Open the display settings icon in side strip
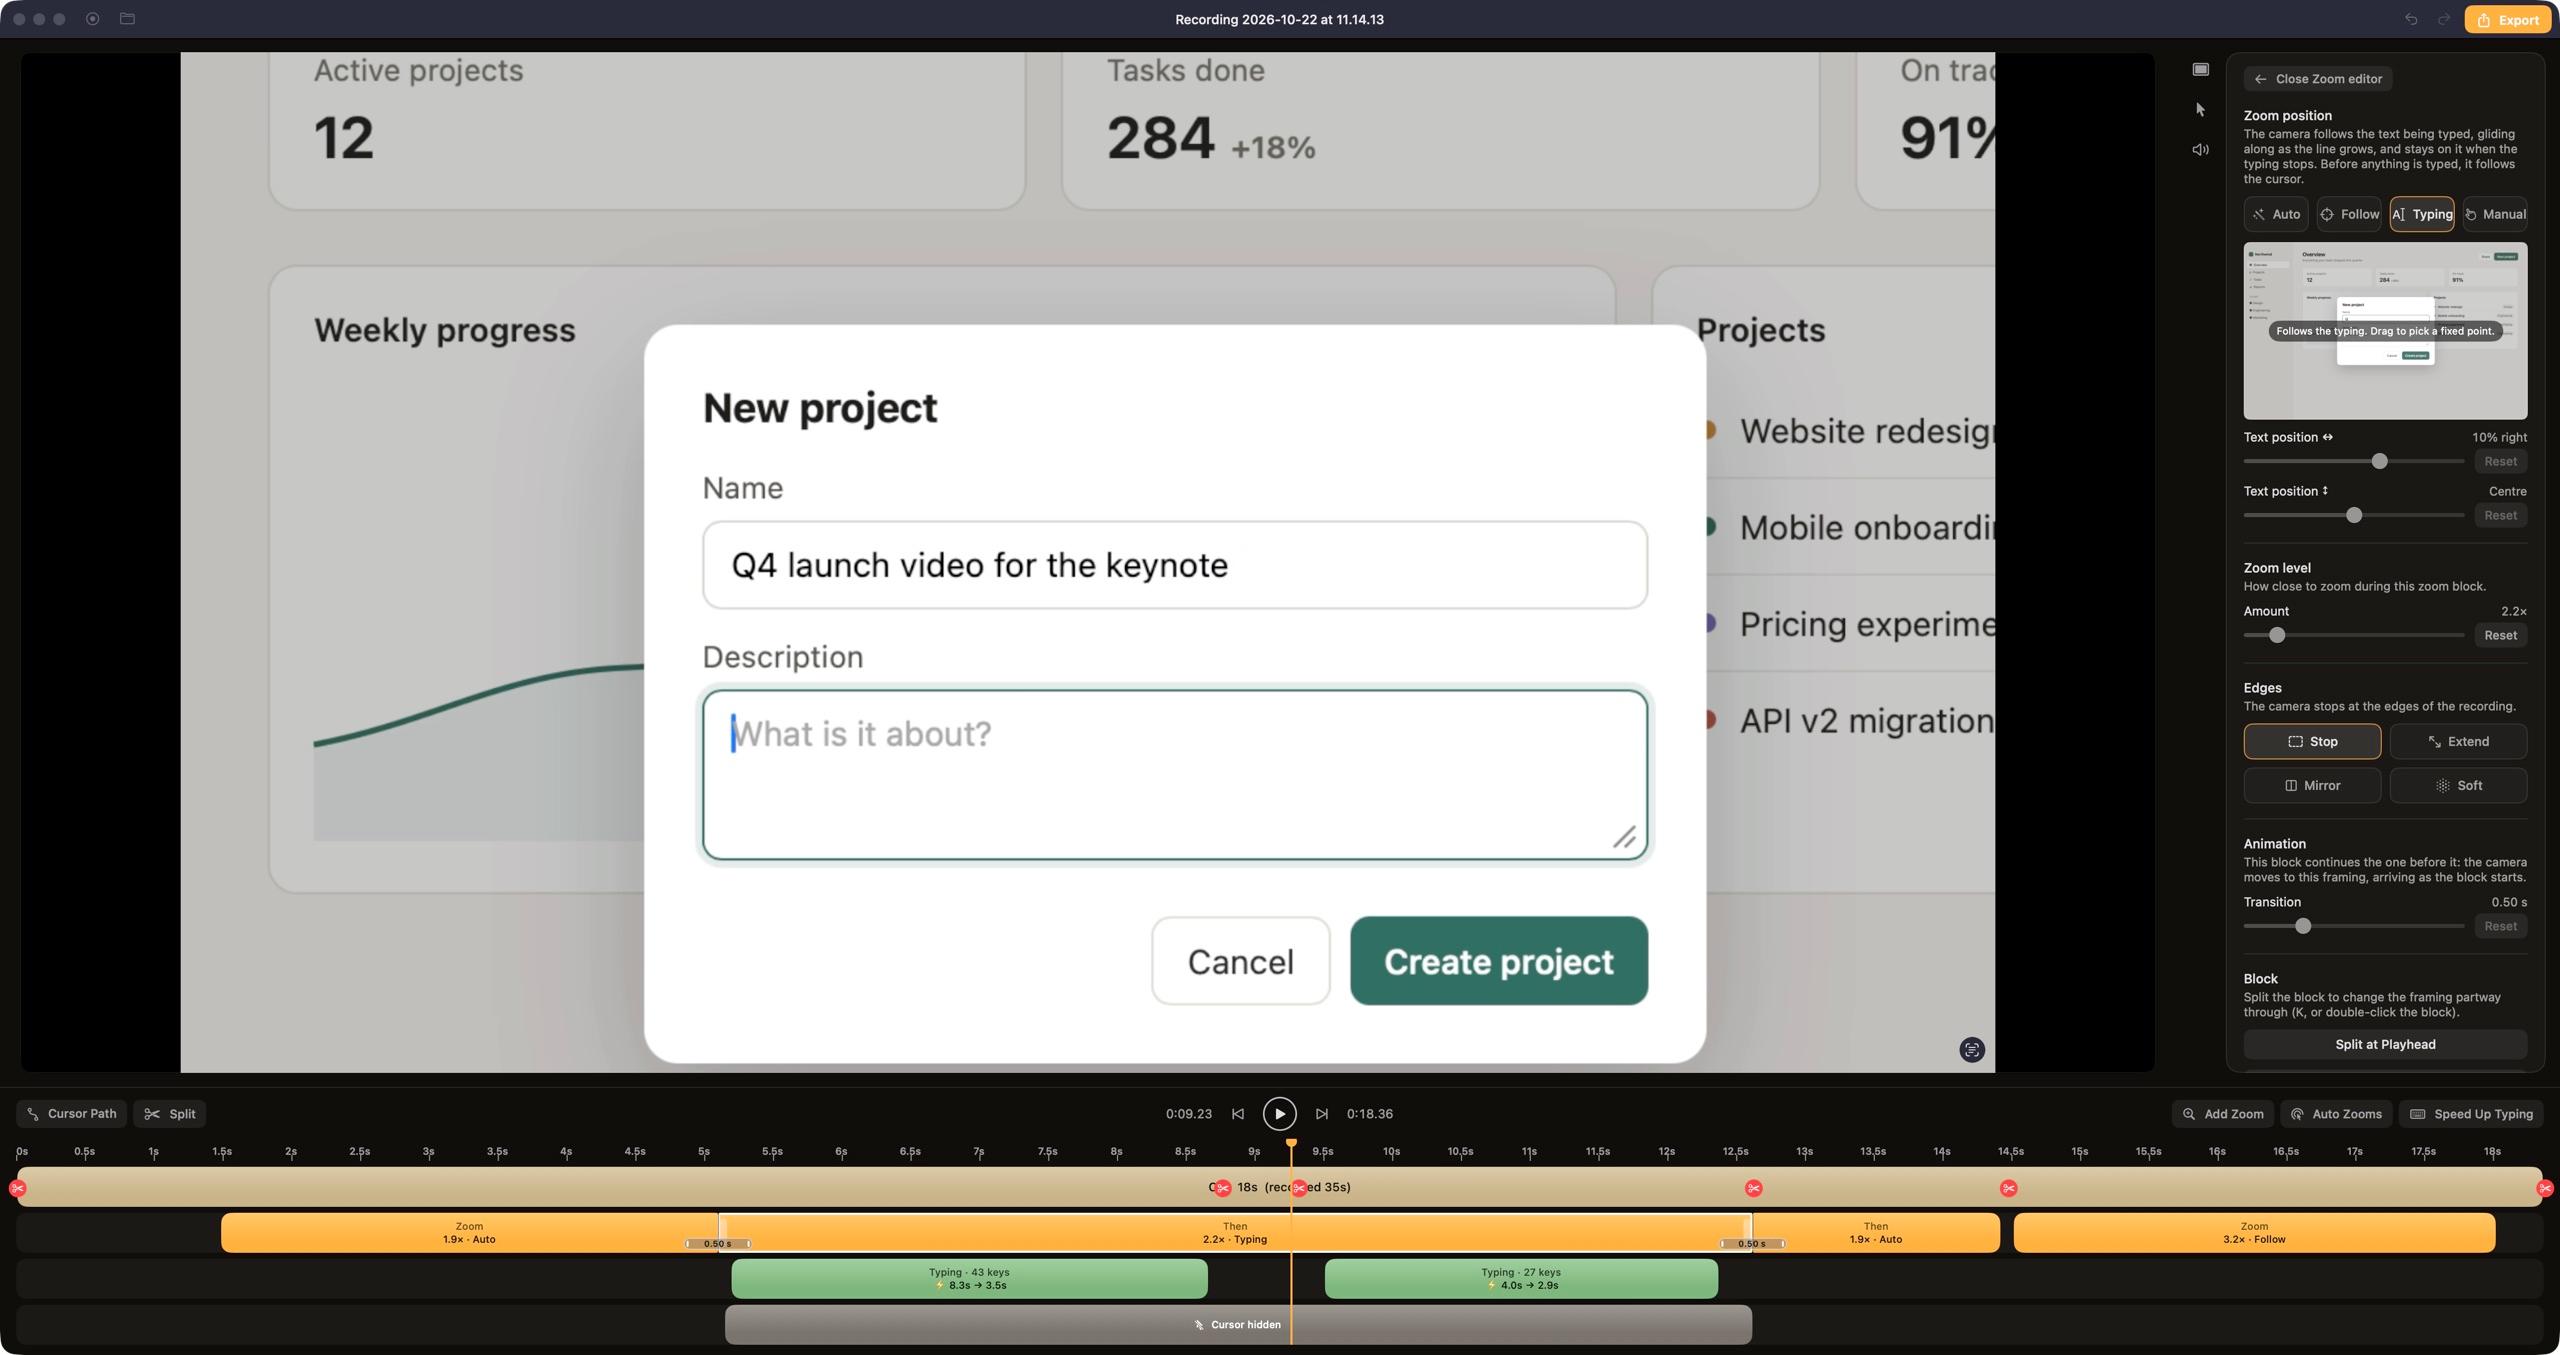 [x=2201, y=69]
